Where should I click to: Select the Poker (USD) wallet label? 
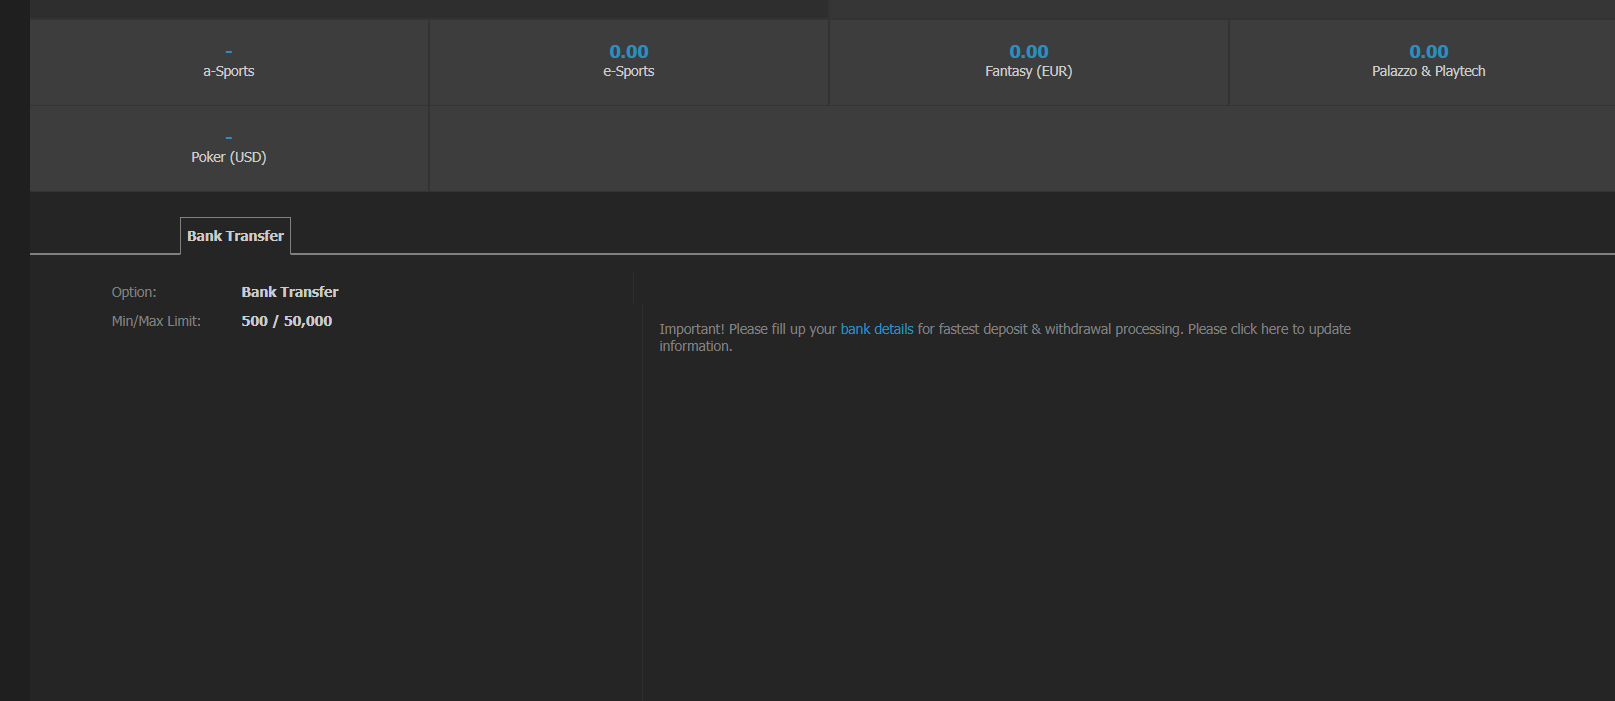tap(229, 157)
